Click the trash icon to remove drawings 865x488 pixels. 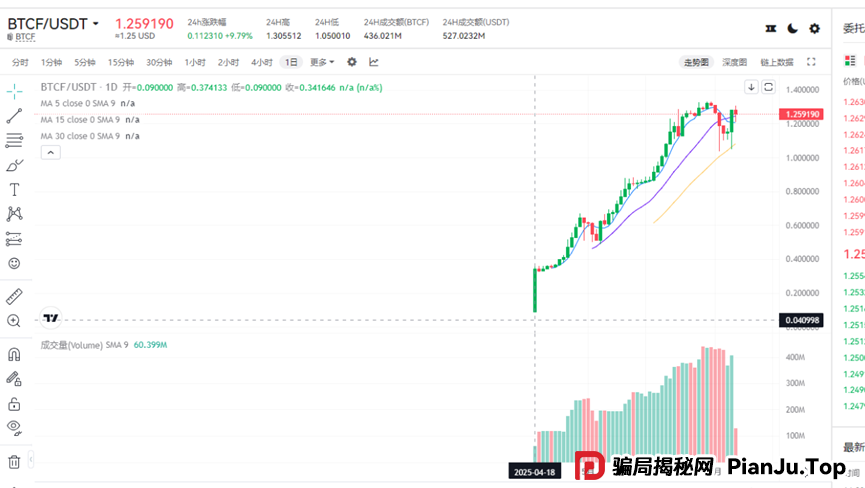[14, 461]
